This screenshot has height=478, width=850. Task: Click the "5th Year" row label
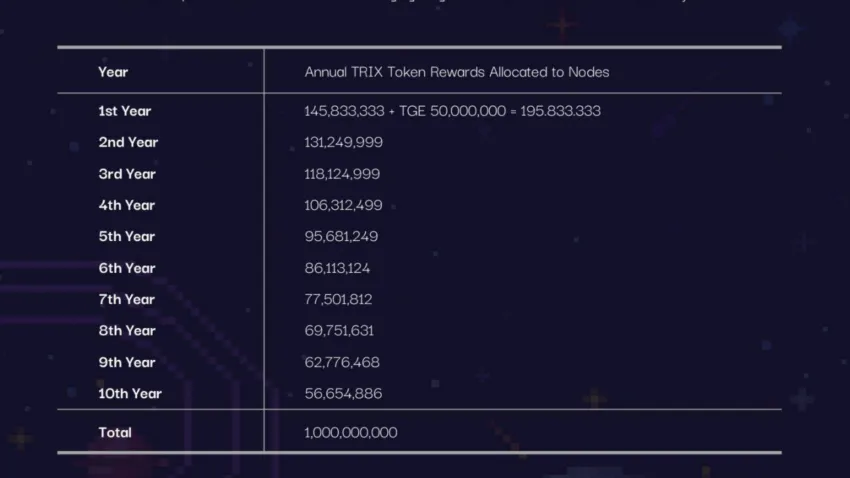[127, 237]
